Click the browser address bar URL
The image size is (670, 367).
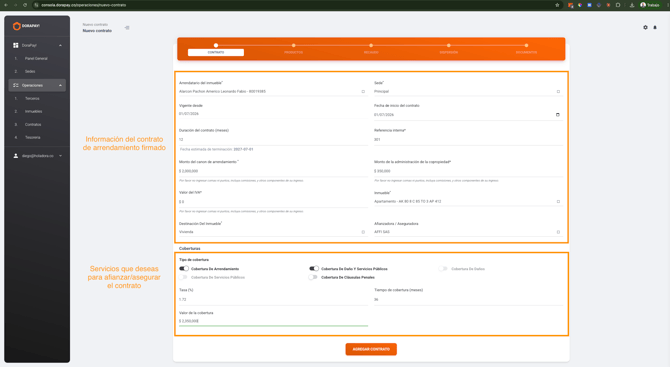pos(83,5)
